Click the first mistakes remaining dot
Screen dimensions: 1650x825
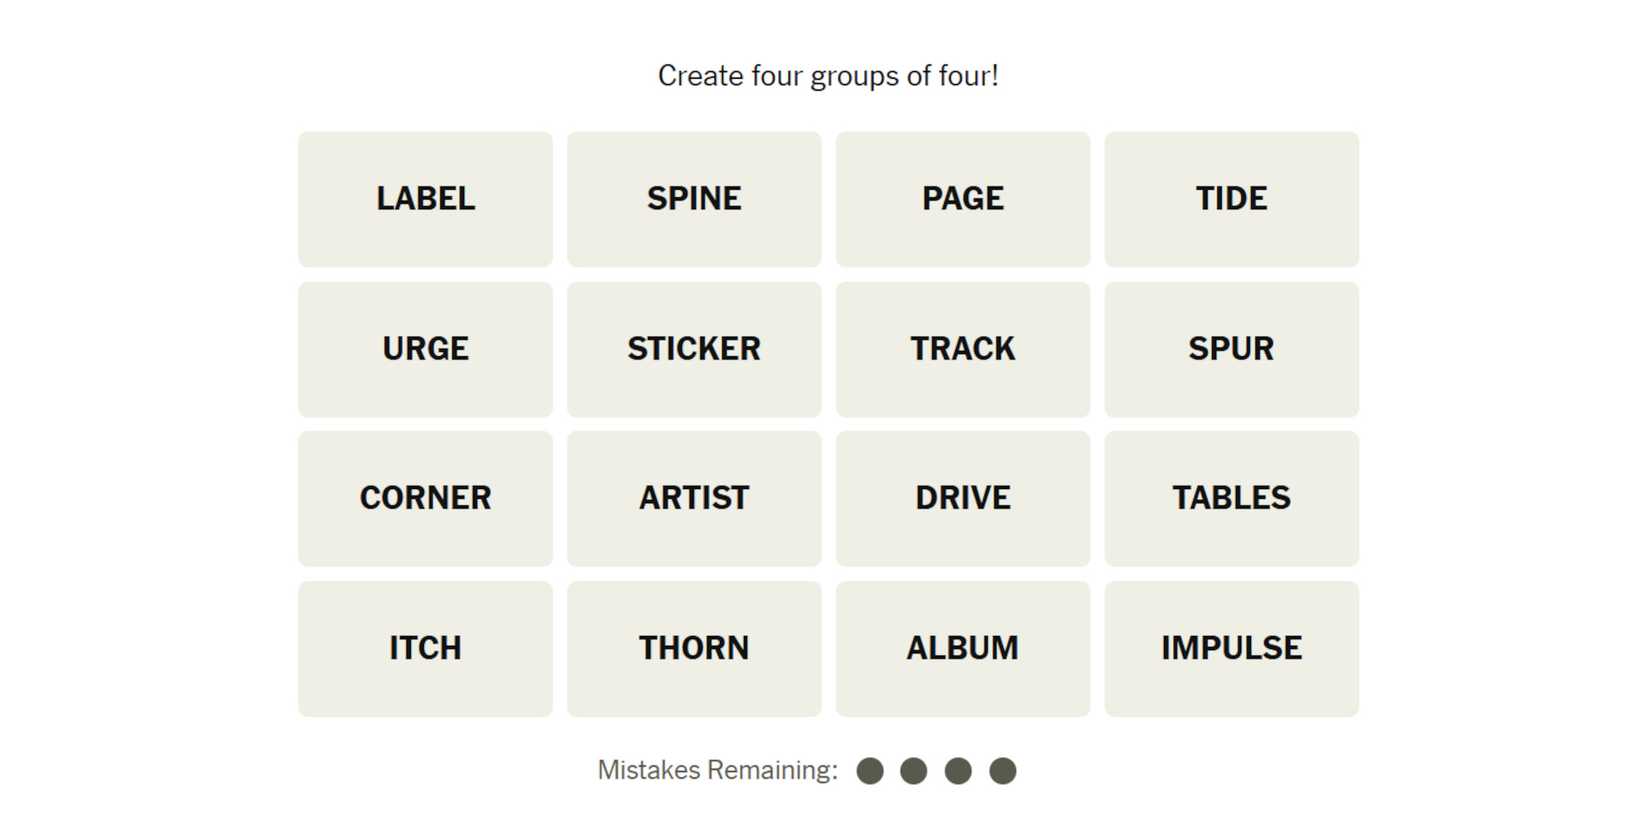coord(870,771)
